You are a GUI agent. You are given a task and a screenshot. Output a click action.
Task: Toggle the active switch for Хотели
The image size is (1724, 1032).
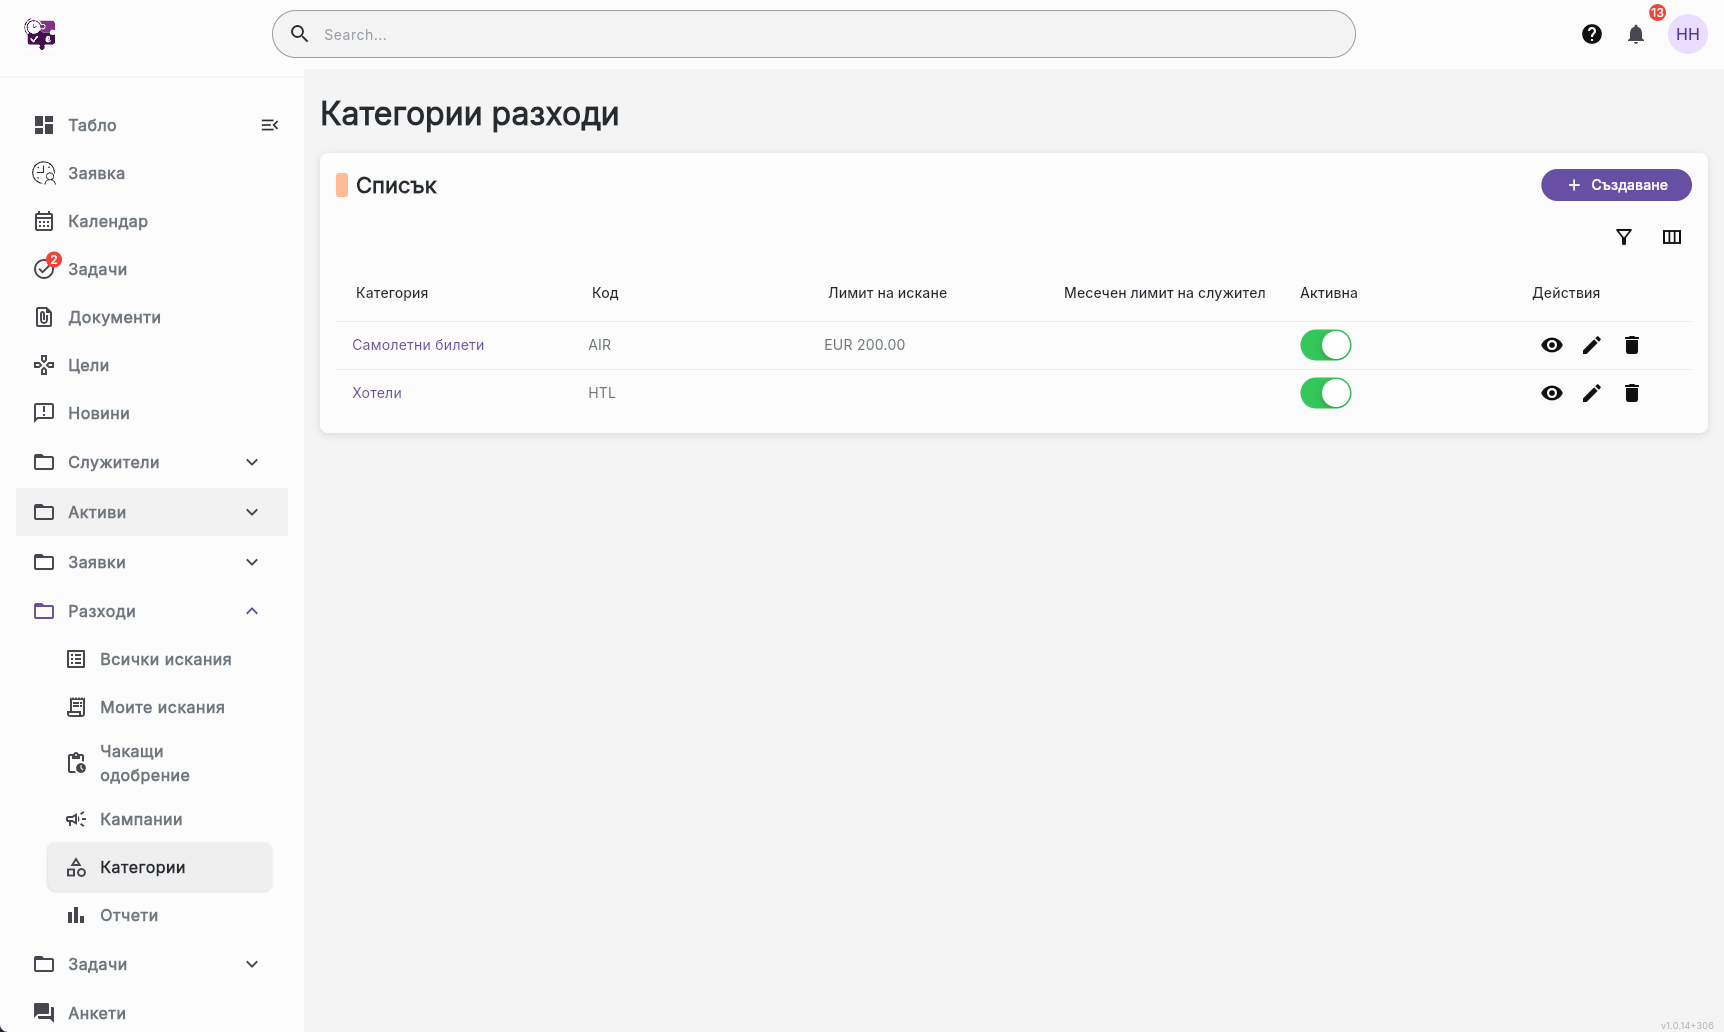1326,393
